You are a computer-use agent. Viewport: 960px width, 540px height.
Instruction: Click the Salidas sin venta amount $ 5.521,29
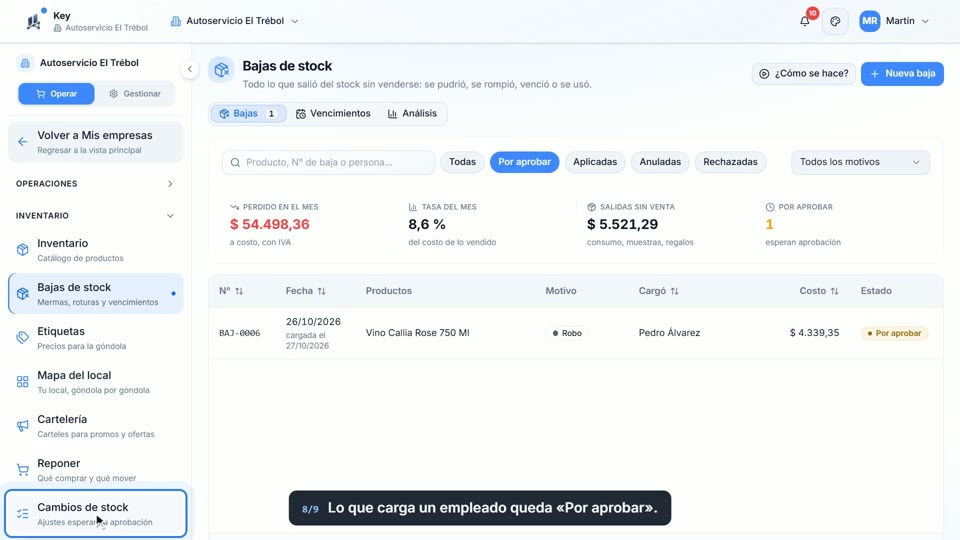pyautogui.click(x=622, y=225)
